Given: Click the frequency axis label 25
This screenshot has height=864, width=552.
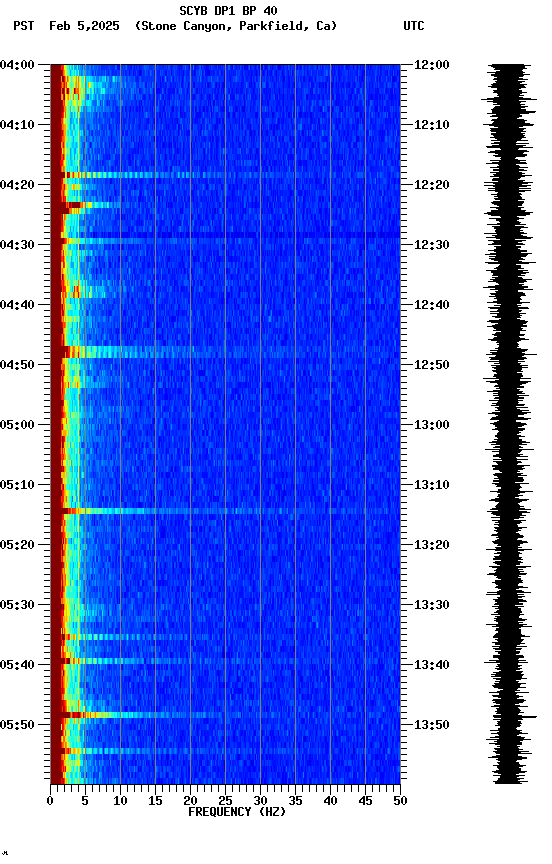Looking at the screenshot, I should tap(225, 801).
